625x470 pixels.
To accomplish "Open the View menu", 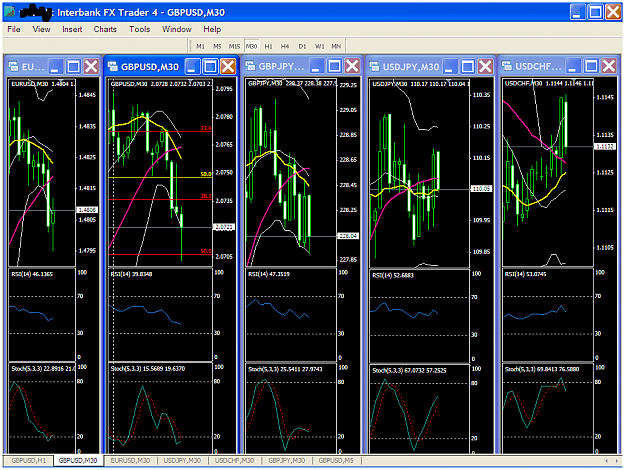I will click(x=41, y=29).
